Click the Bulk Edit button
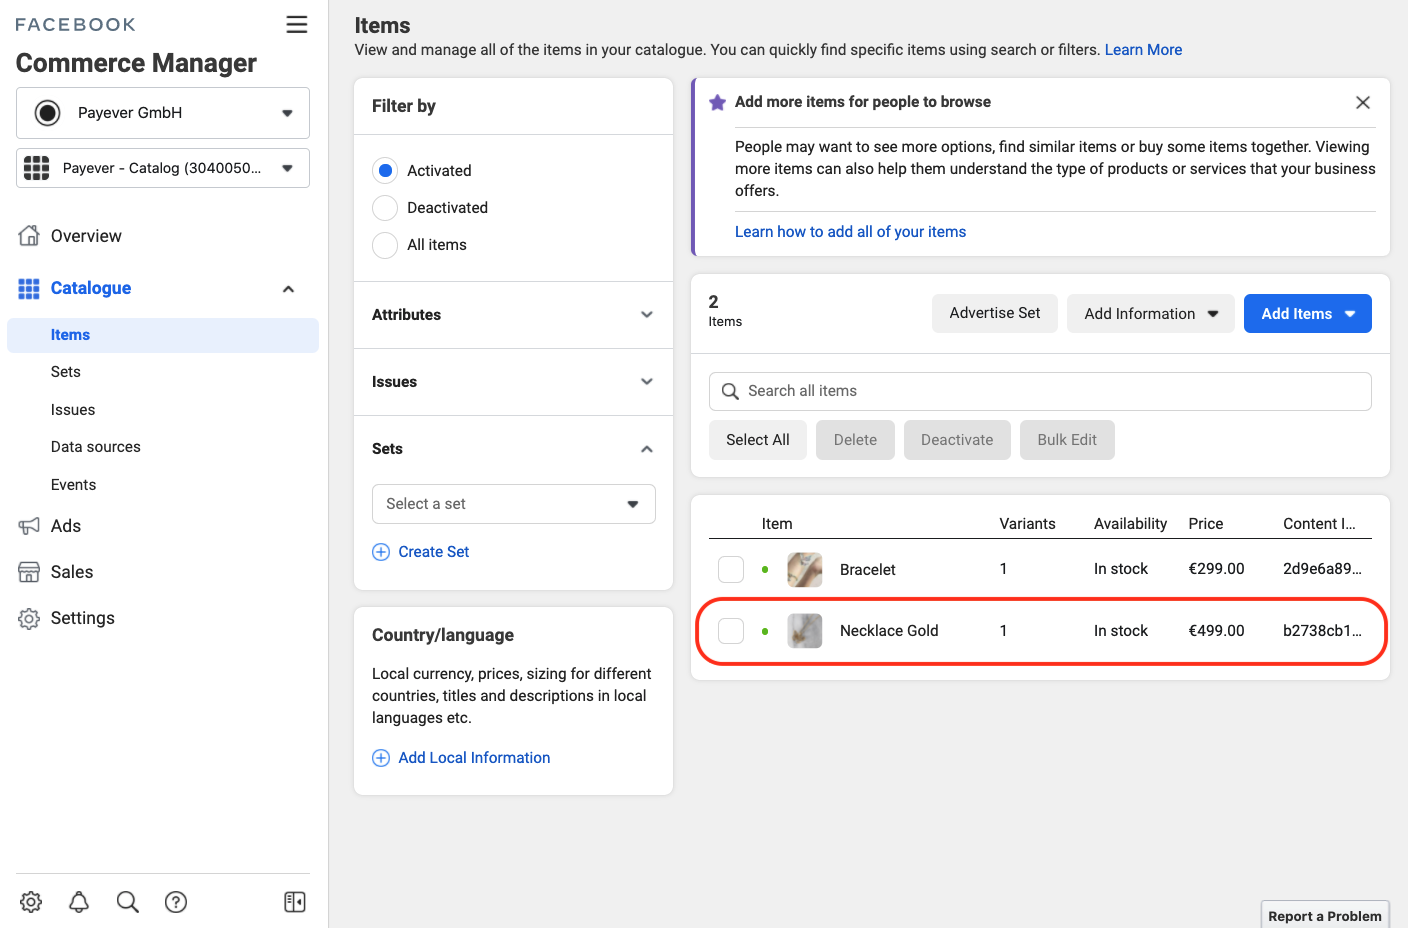This screenshot has width=1408, height=928. (x=1067, y=440)
